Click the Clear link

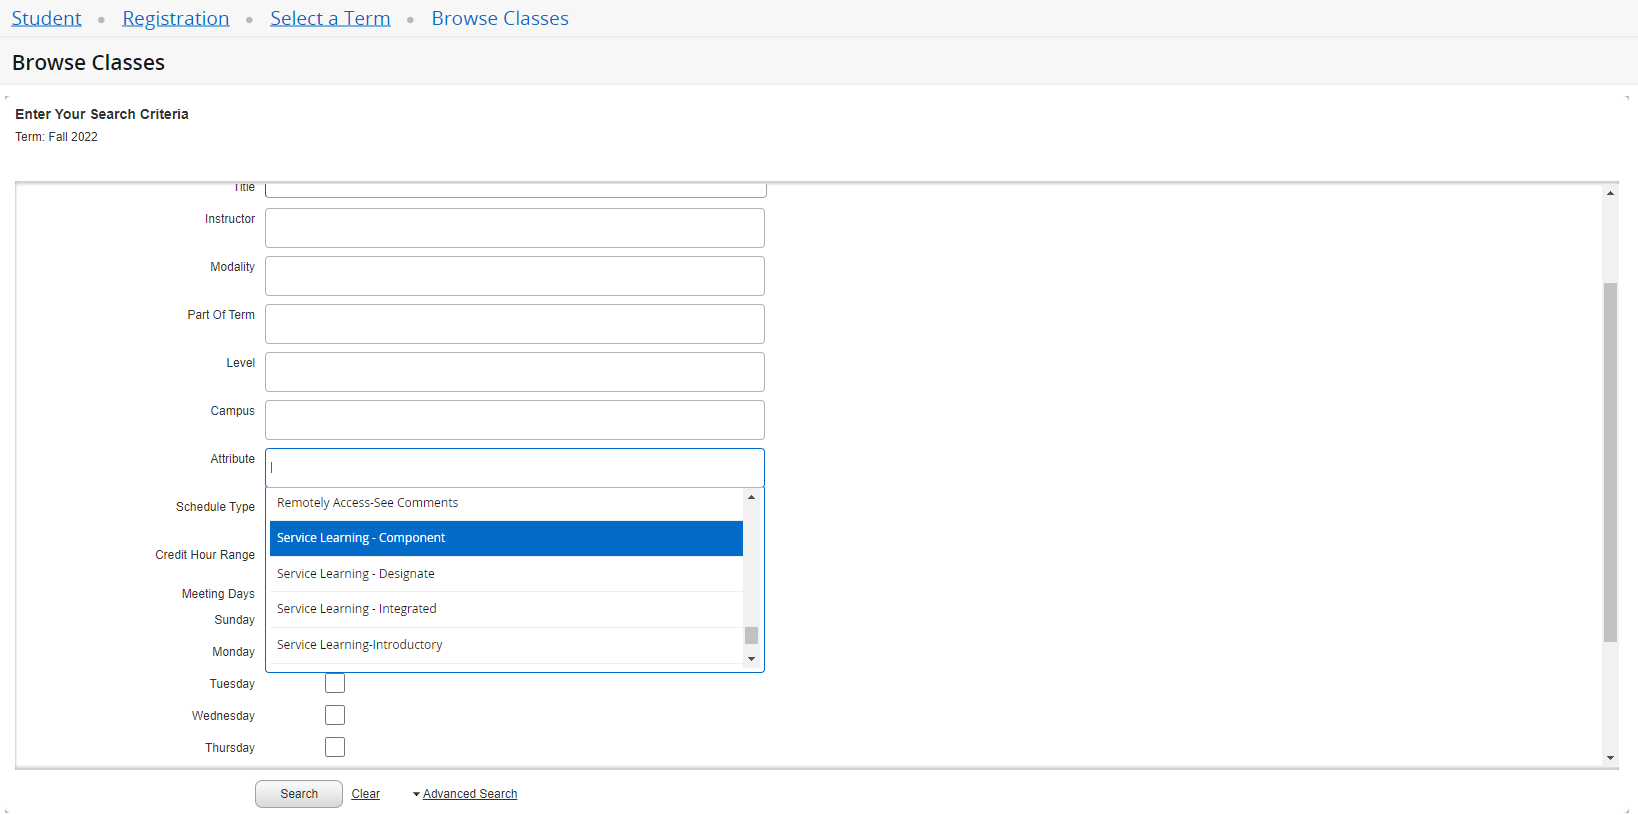[x=365, y=794]
